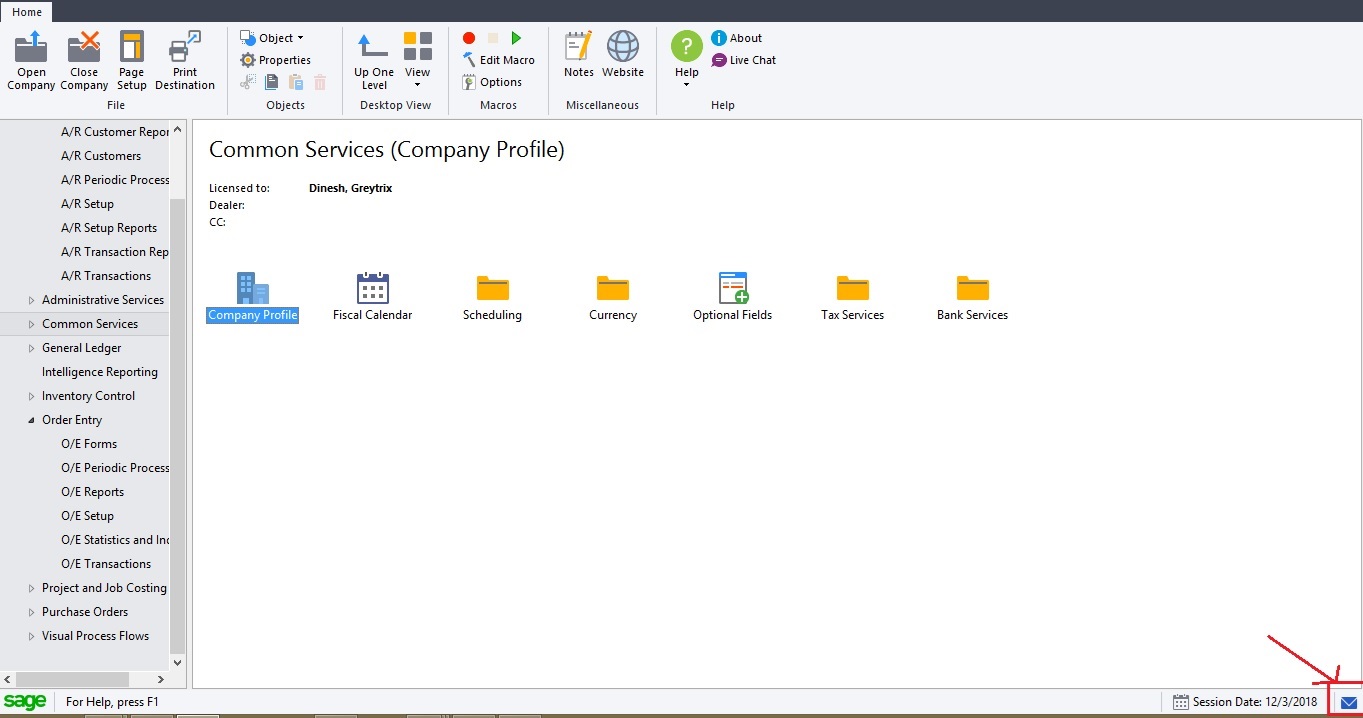Screen dimensions: 1363x718
Task: Go Up One Level in desktop view
Action: 374,60
